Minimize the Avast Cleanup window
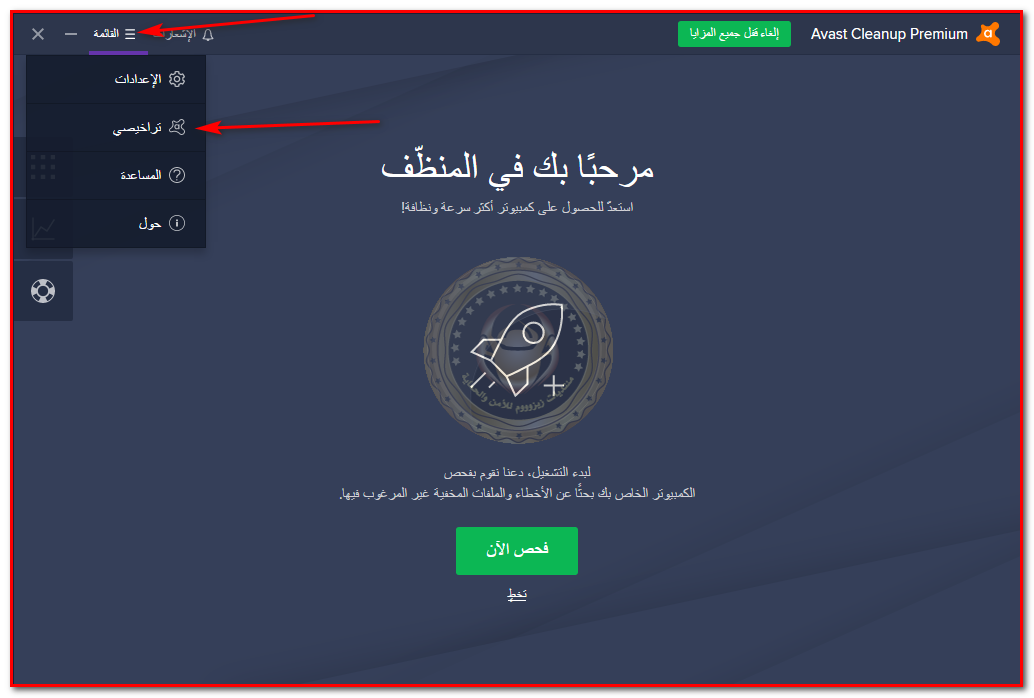 tap(71, 34)
